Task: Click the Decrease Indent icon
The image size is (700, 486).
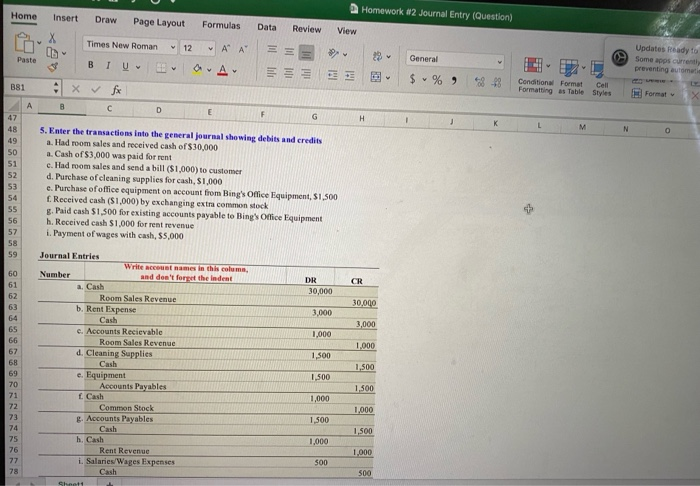Action: [333, 75]
